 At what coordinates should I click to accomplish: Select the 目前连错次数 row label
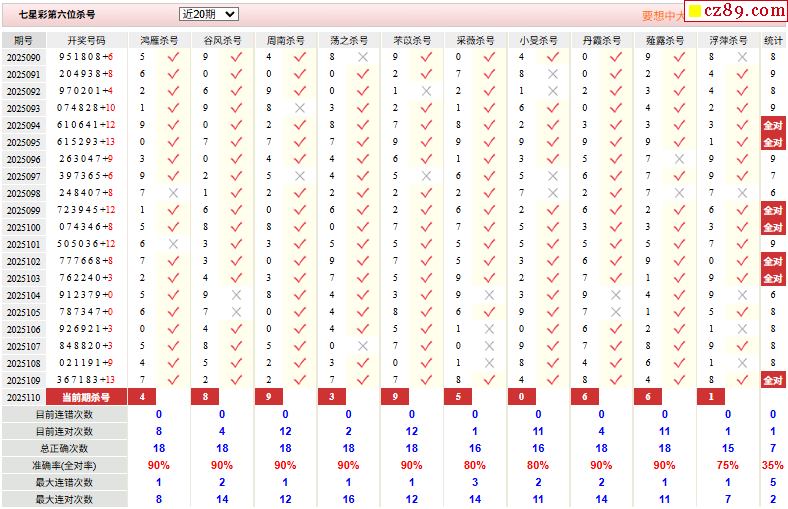[x=65, y=415]
